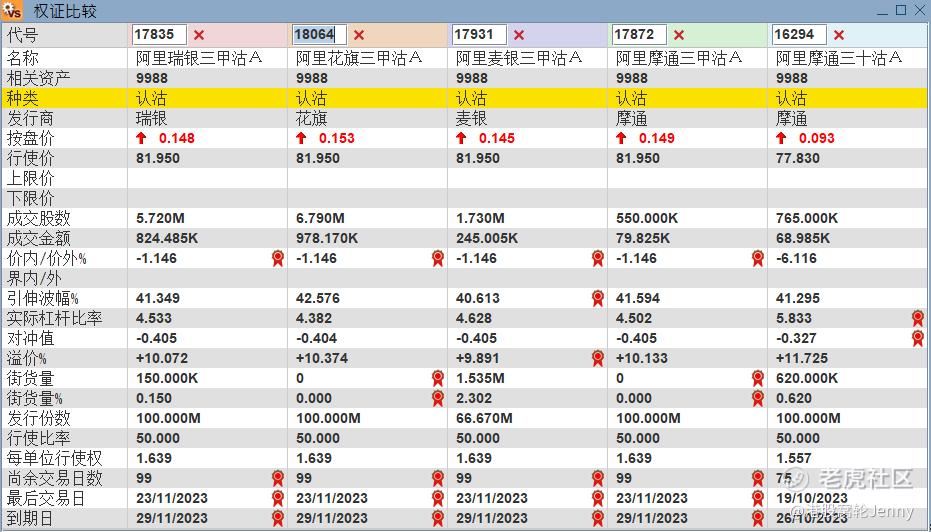Click the 尚余交易日数 ribbon badge in 麦银 column
This screenshot has width=931, height=532.
coord(598,478)
